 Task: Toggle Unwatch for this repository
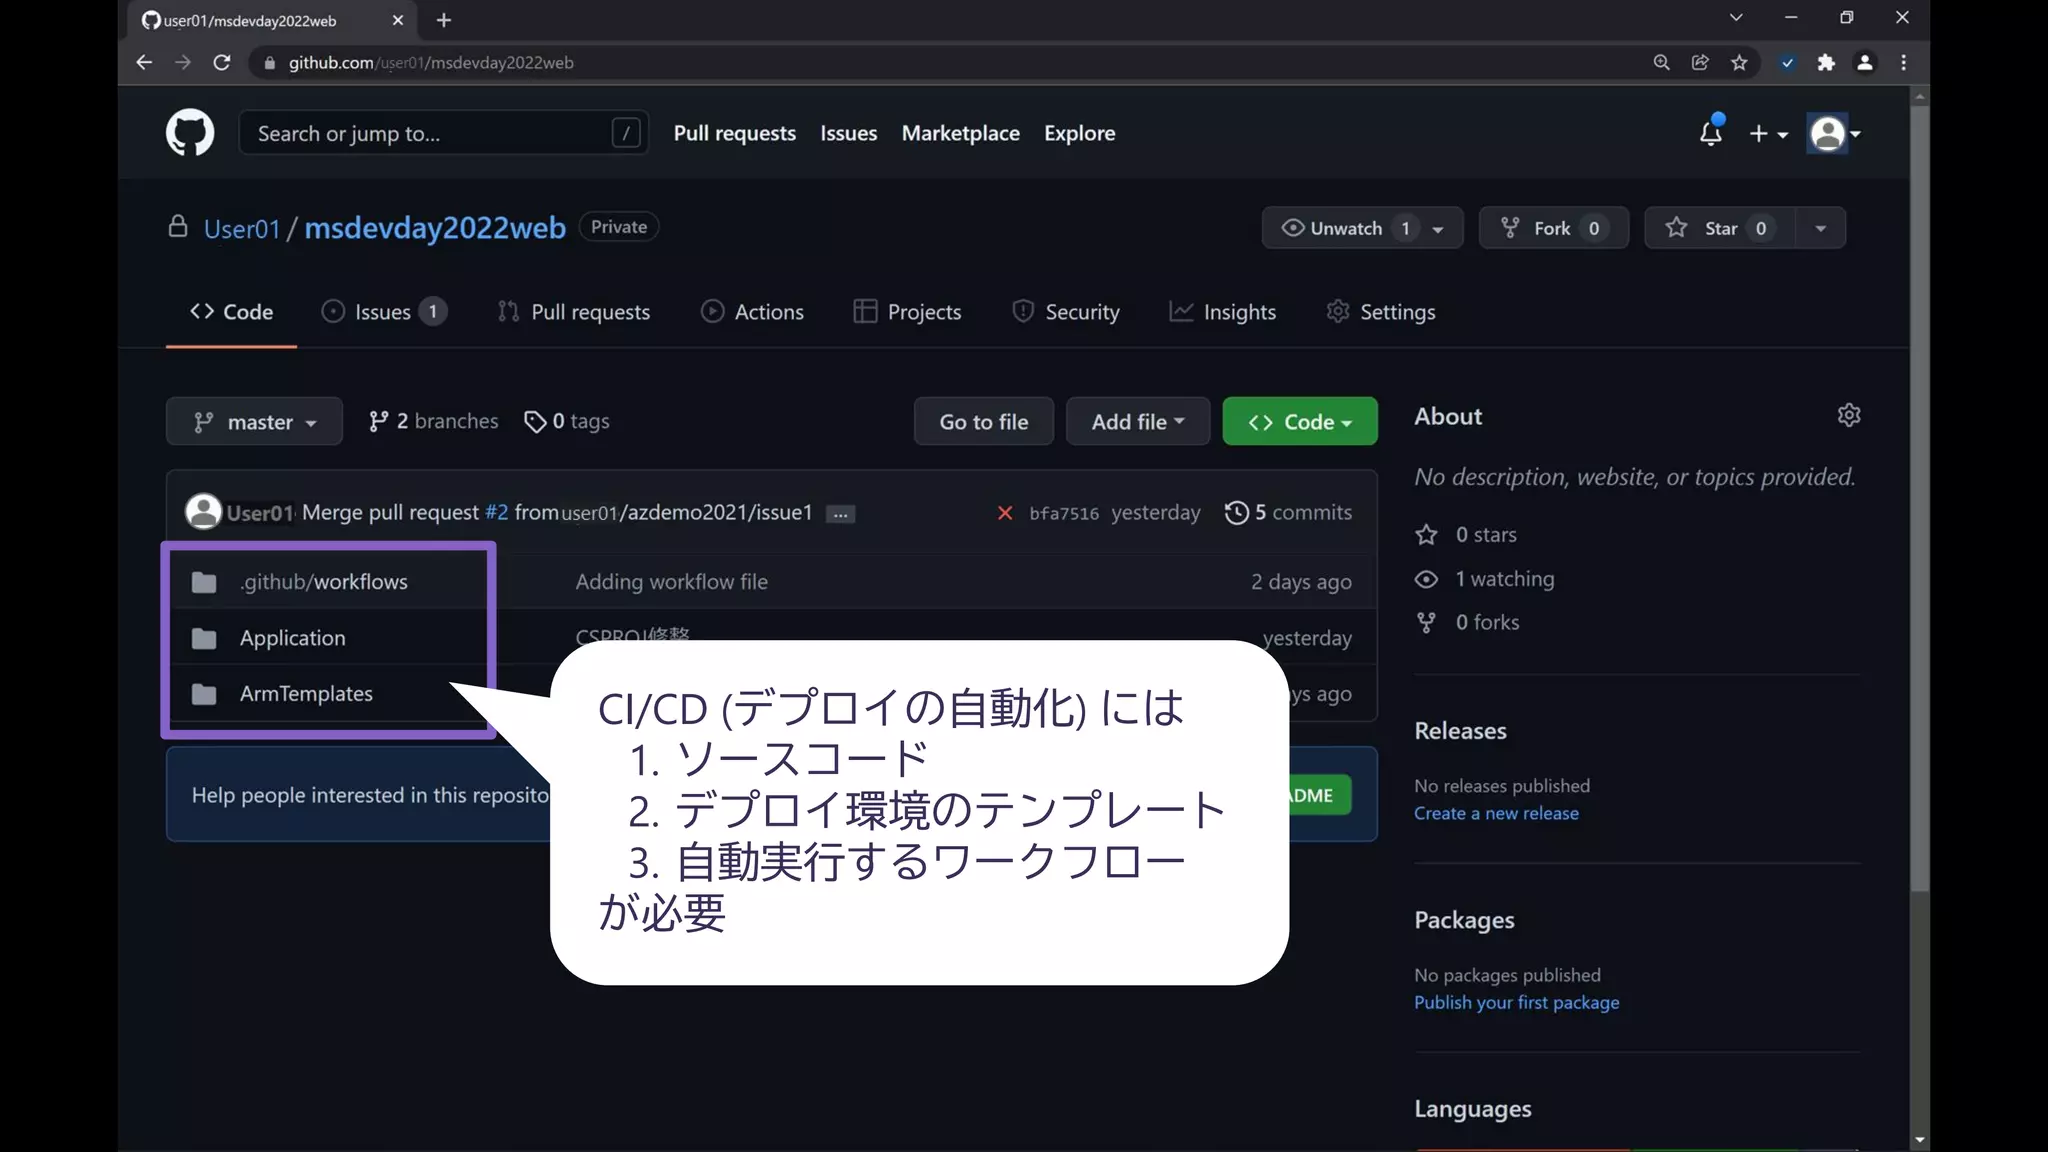1345,228
